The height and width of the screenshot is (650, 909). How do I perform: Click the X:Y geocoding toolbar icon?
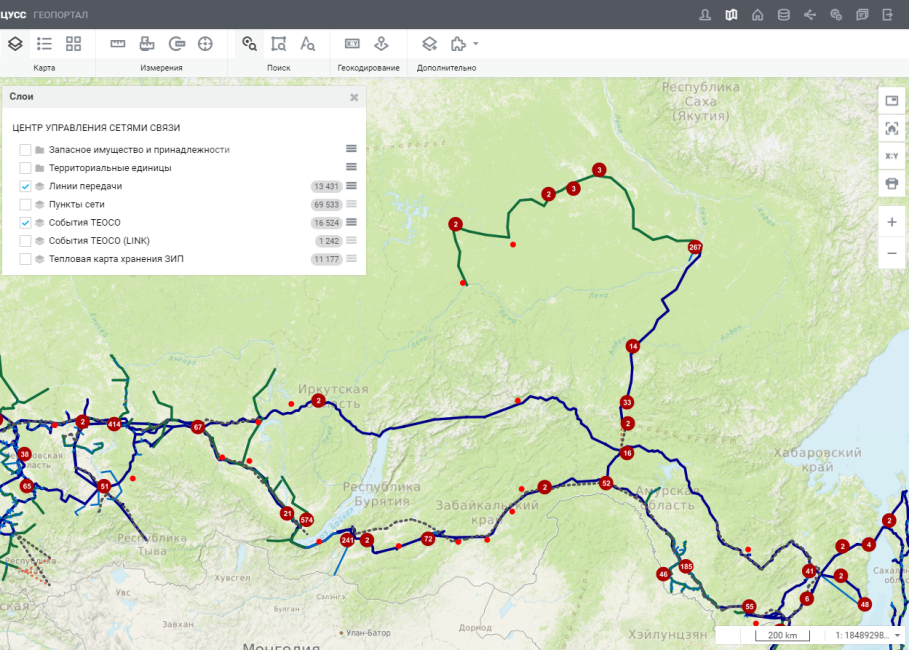(x=352, y=44)
